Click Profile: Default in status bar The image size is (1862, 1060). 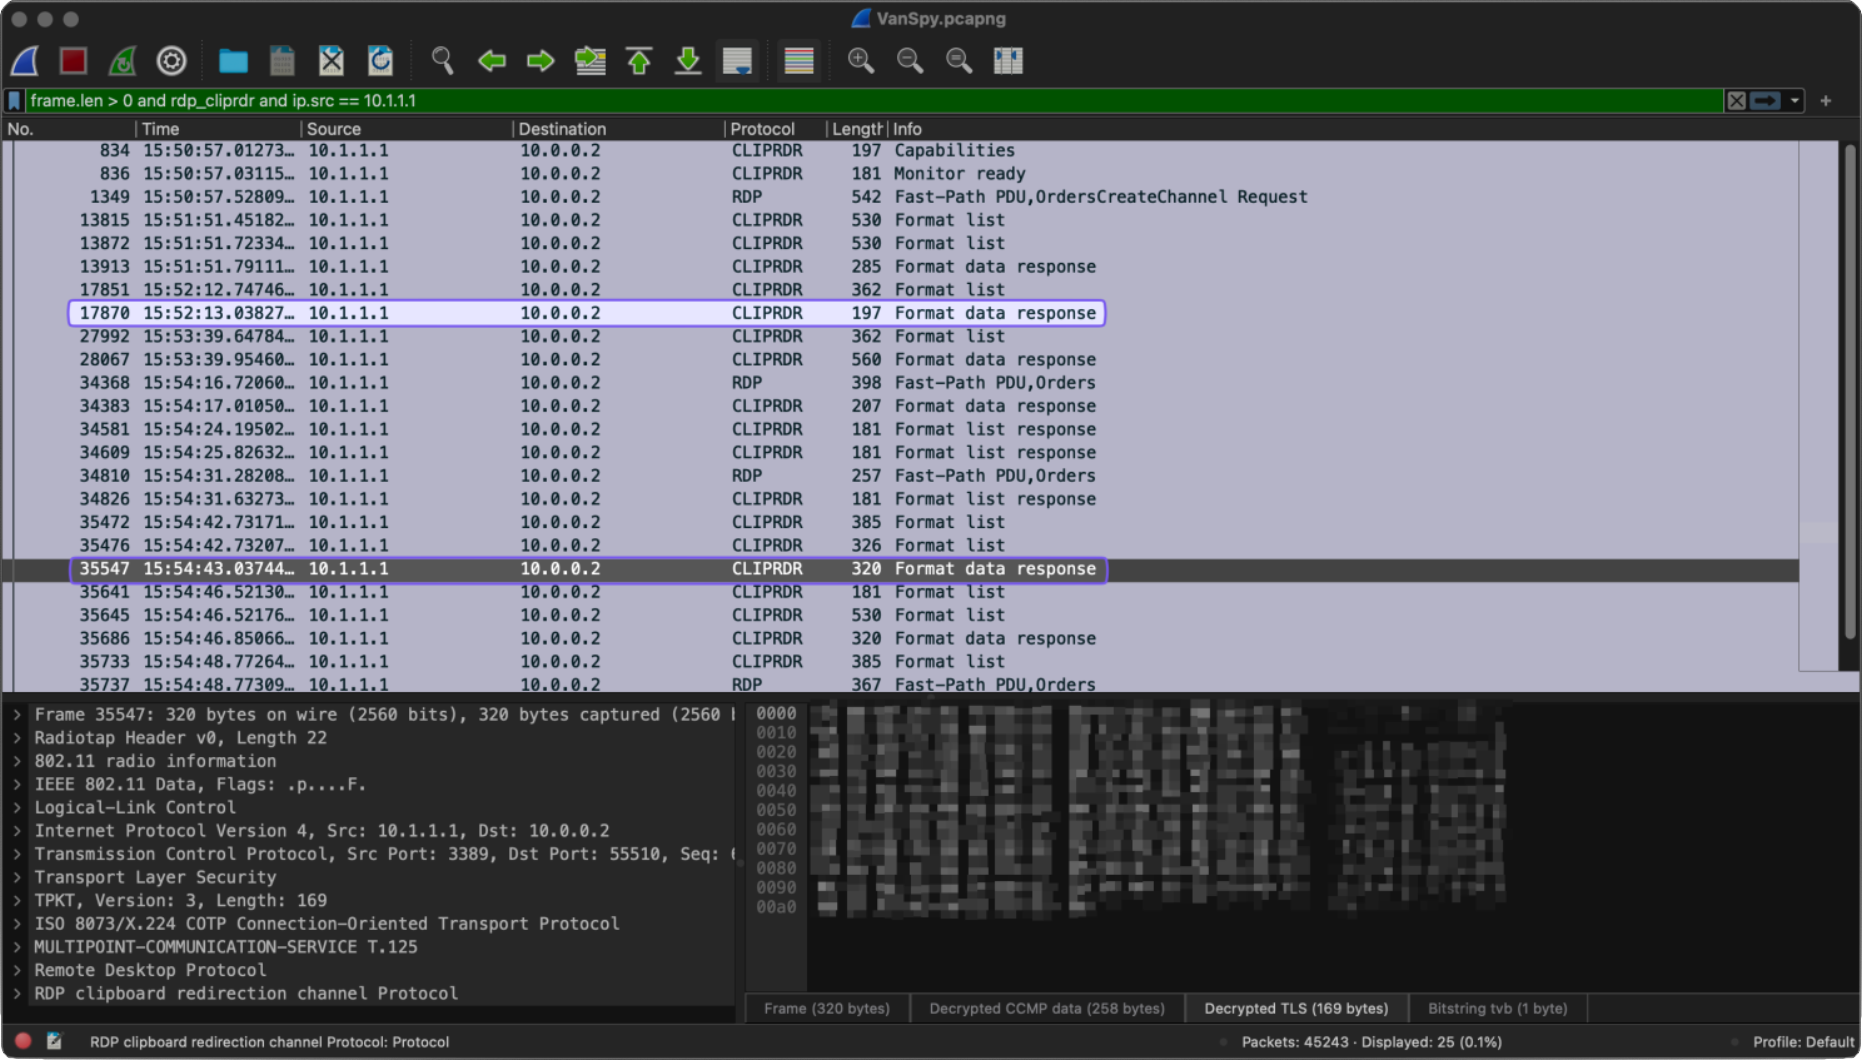click(x=1803, y=1042)
